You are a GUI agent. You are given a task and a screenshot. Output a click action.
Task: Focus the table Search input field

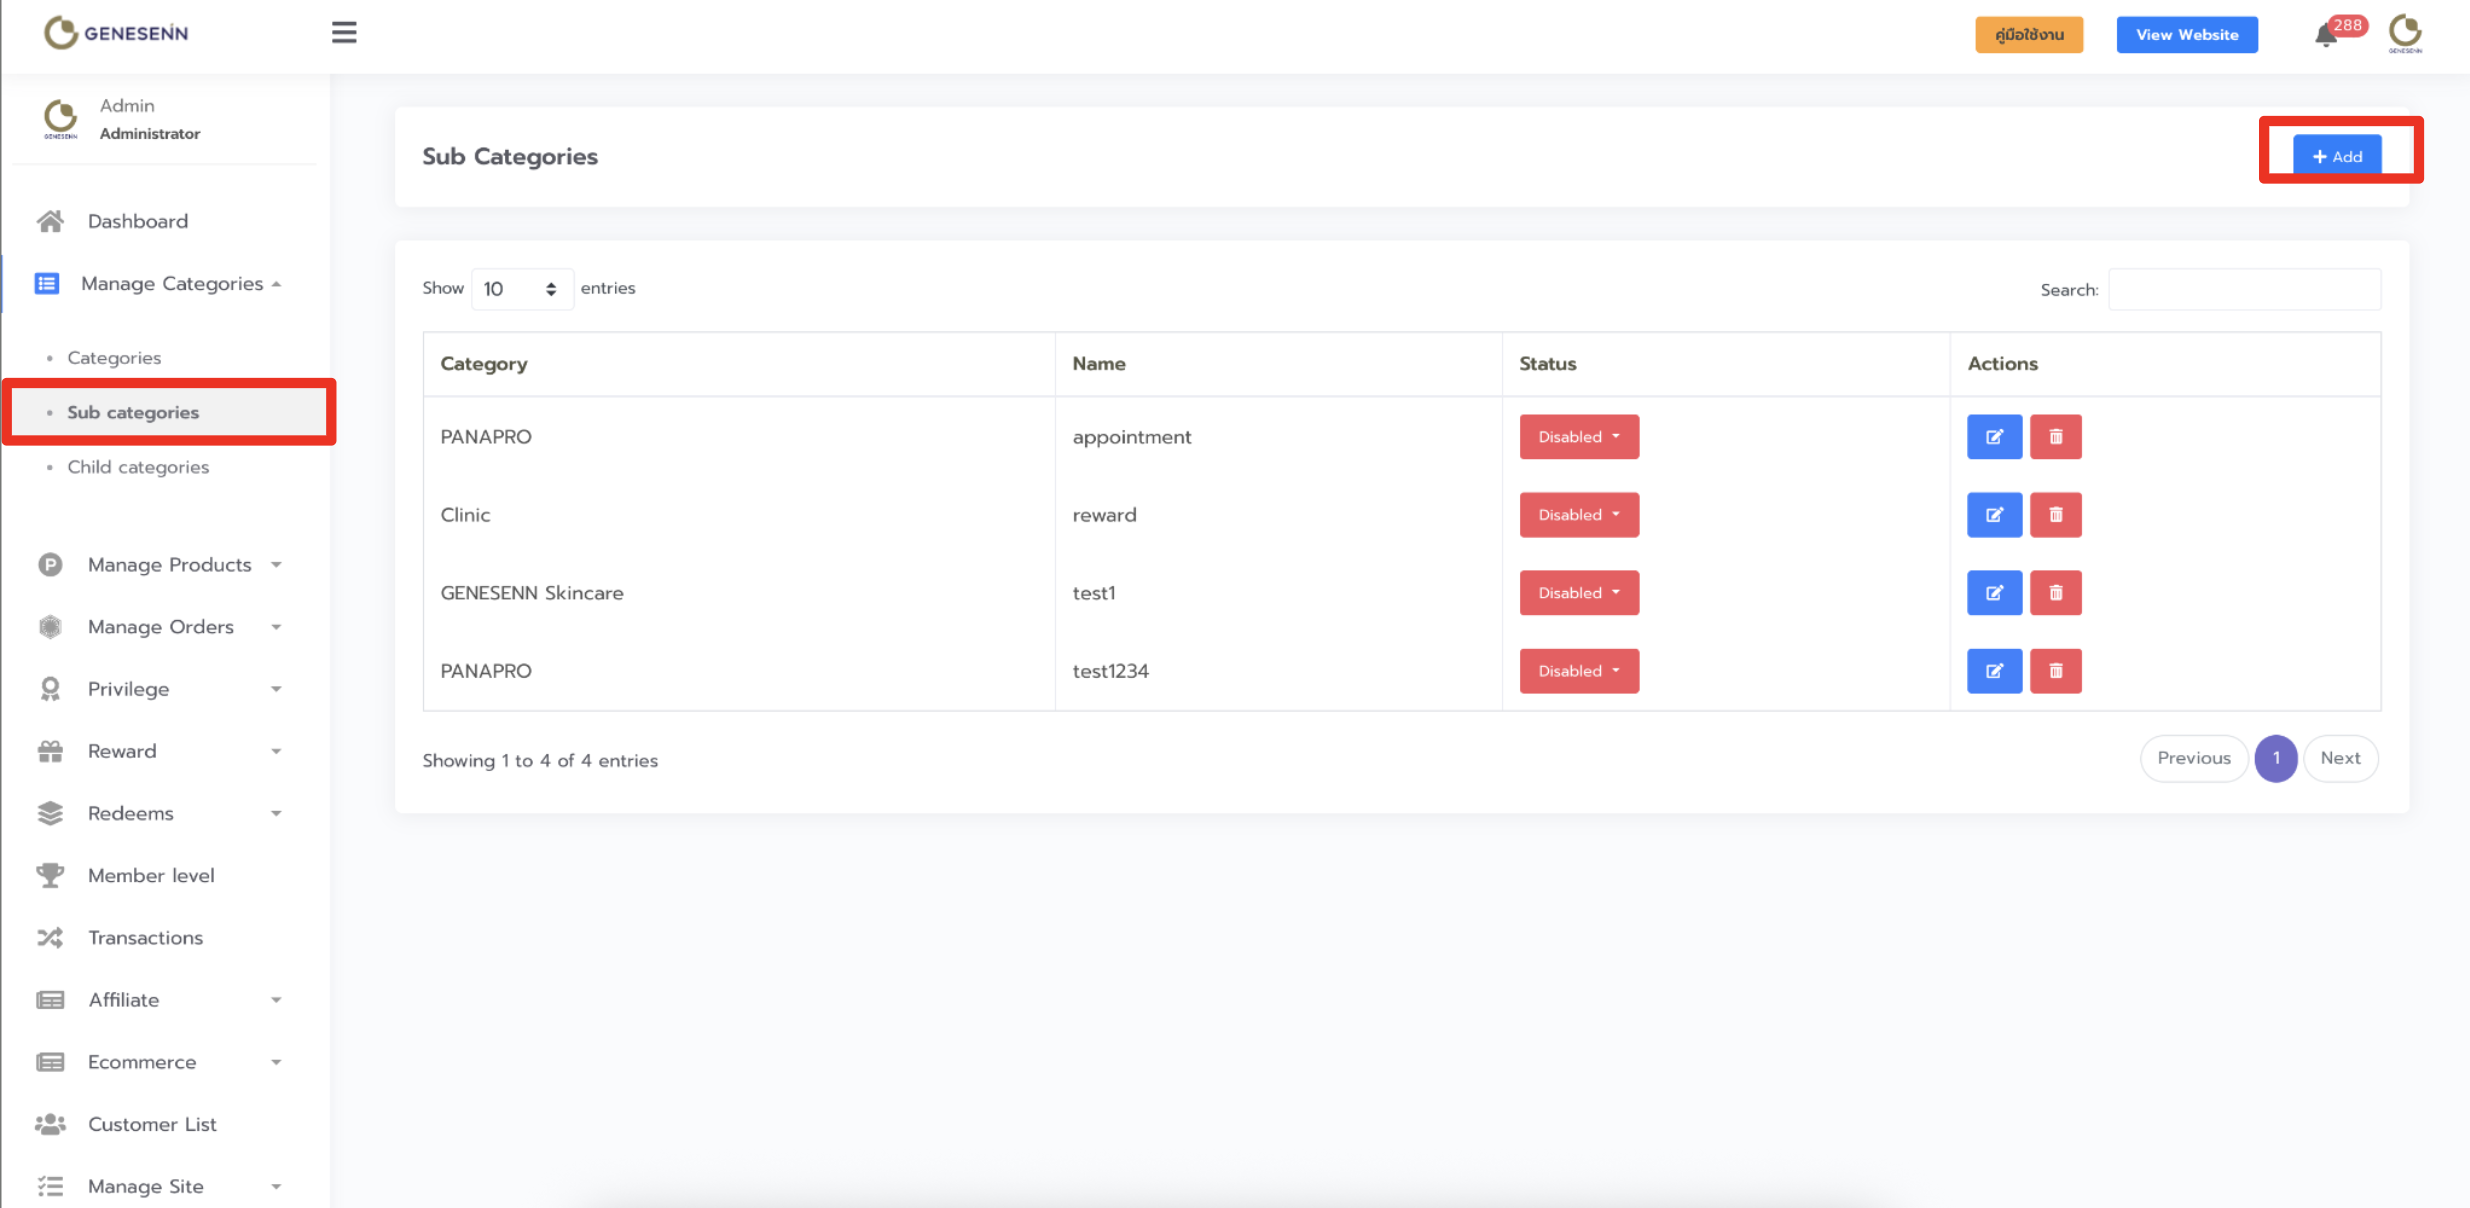(2244, 290)
